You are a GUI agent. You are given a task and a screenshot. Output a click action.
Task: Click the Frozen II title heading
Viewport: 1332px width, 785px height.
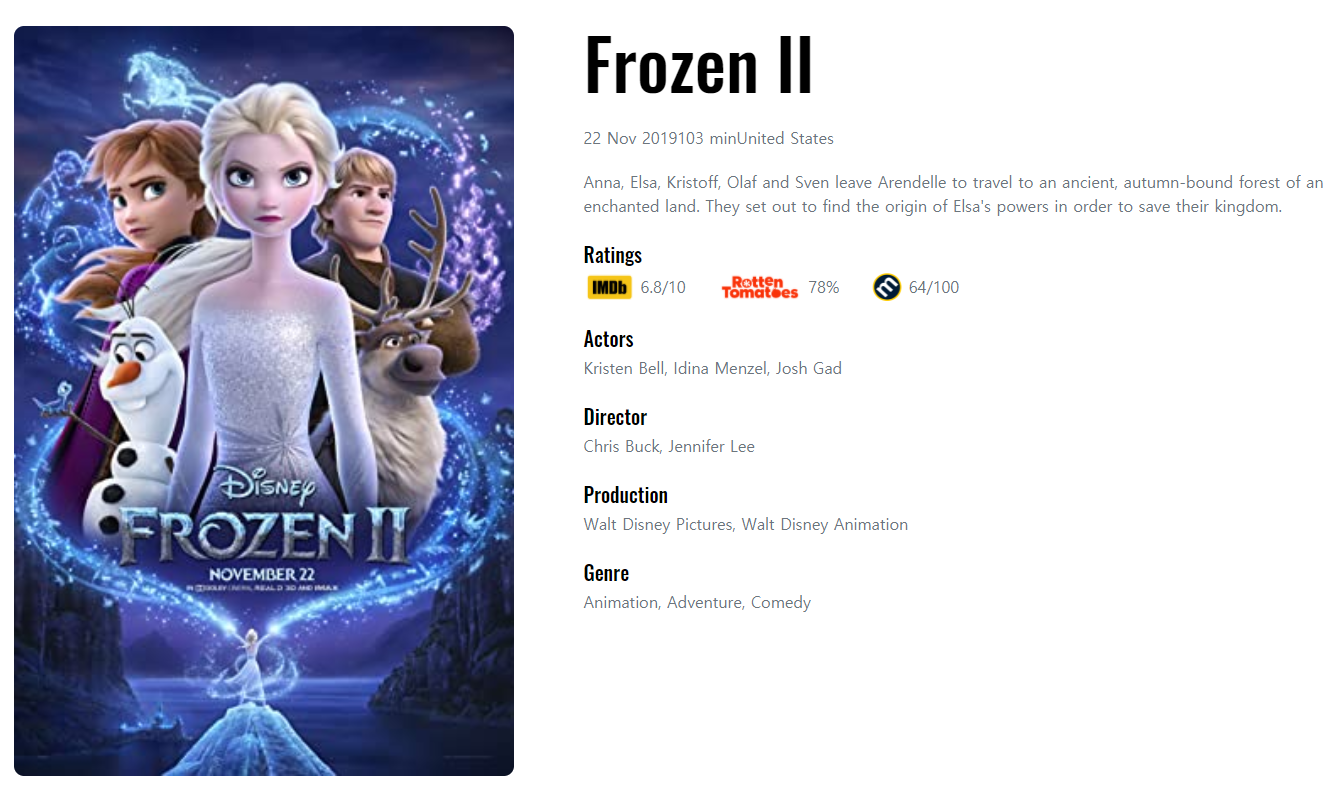coord(699,65)
